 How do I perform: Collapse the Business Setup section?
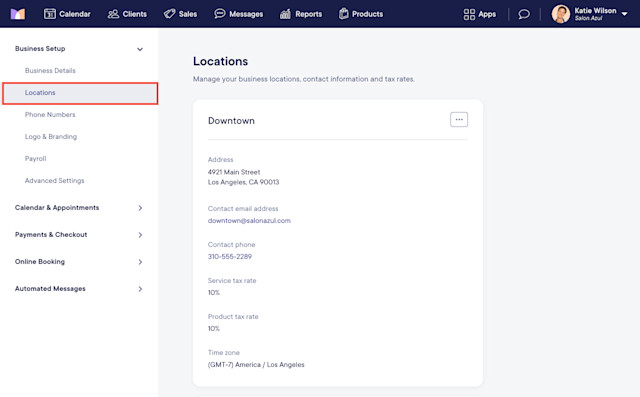[140, 49]
